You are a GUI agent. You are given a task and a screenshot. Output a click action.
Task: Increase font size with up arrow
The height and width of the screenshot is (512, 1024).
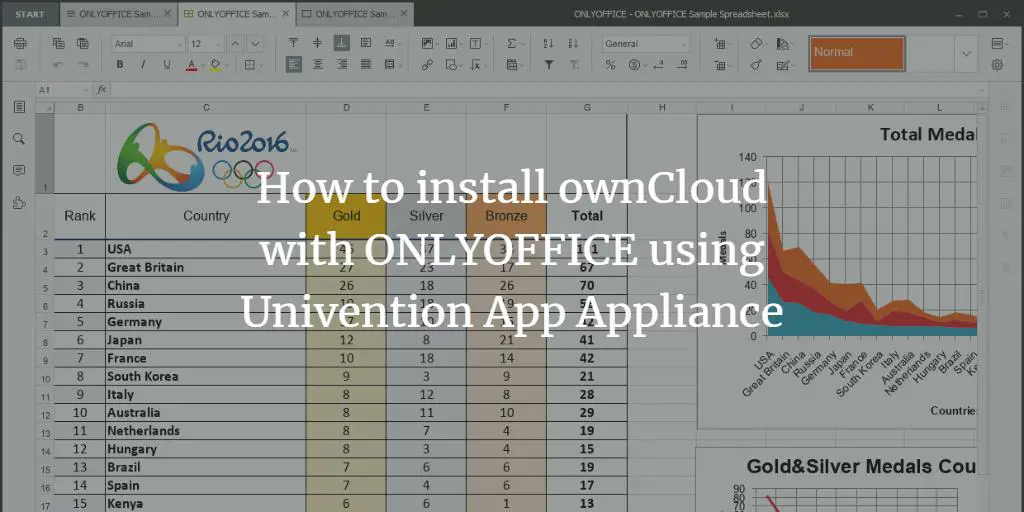coord(236,44)
